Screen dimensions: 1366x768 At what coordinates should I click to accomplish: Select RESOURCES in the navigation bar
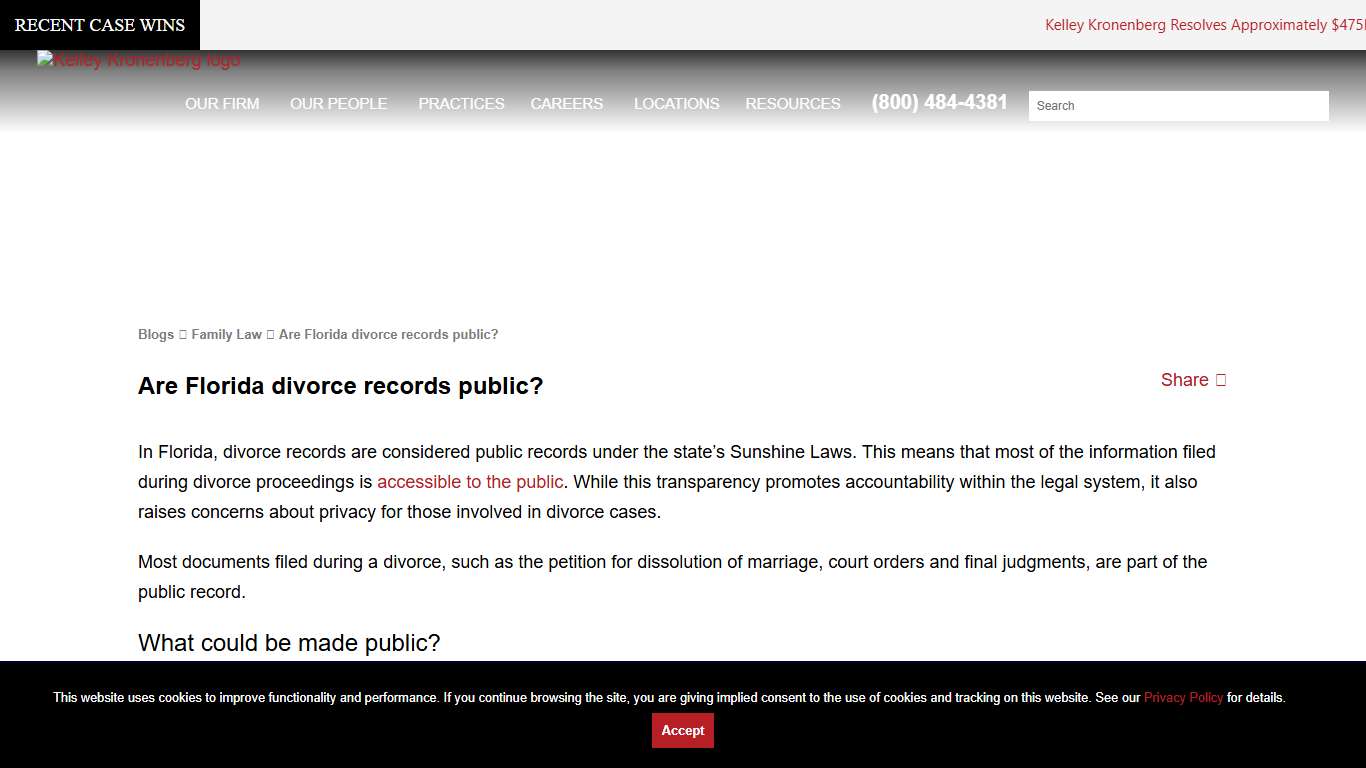[792, 103]
